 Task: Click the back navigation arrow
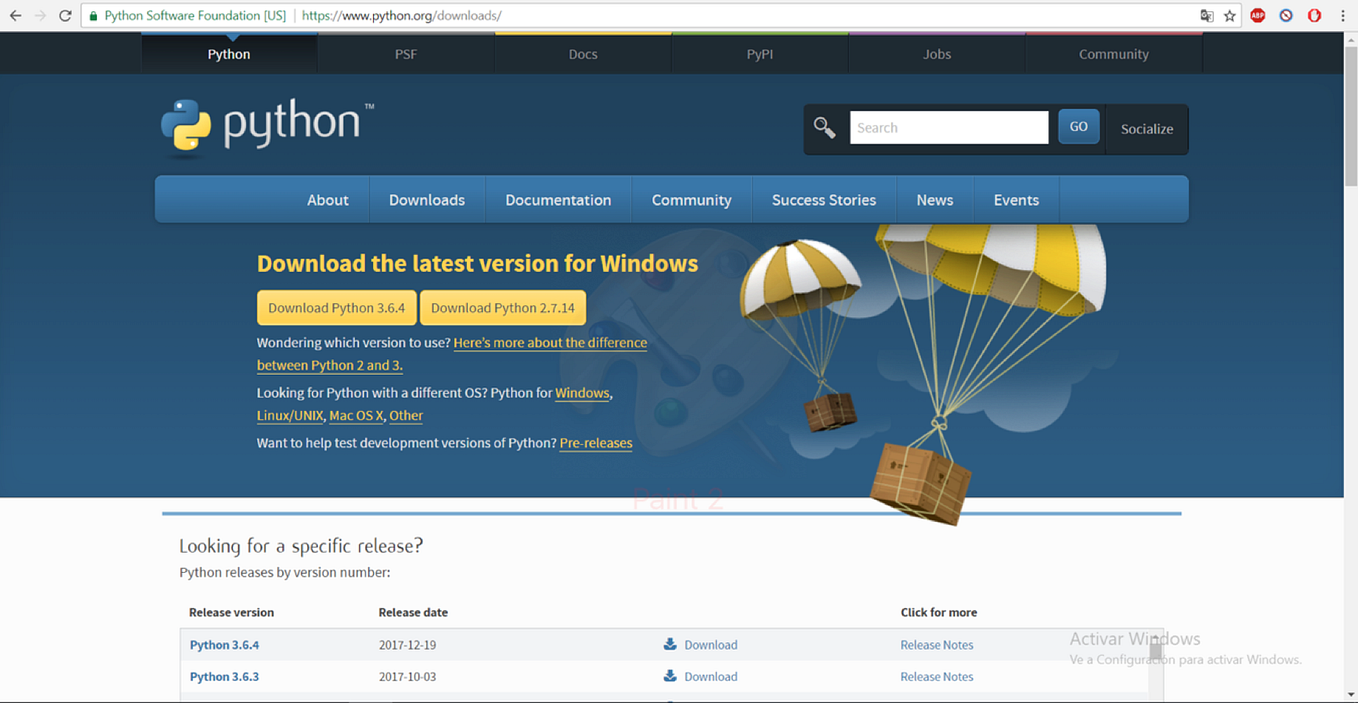point(17,15)
